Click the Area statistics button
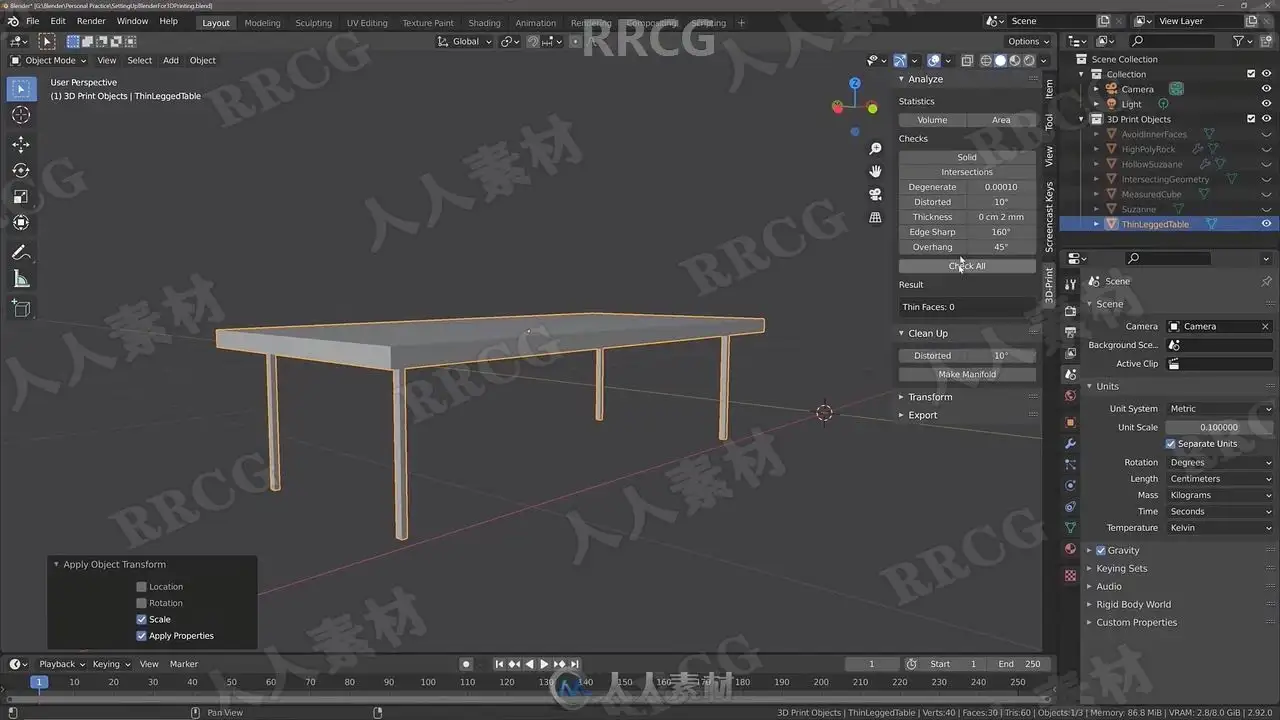This screenshot has height=720, width=1280. coord(1001,120)
